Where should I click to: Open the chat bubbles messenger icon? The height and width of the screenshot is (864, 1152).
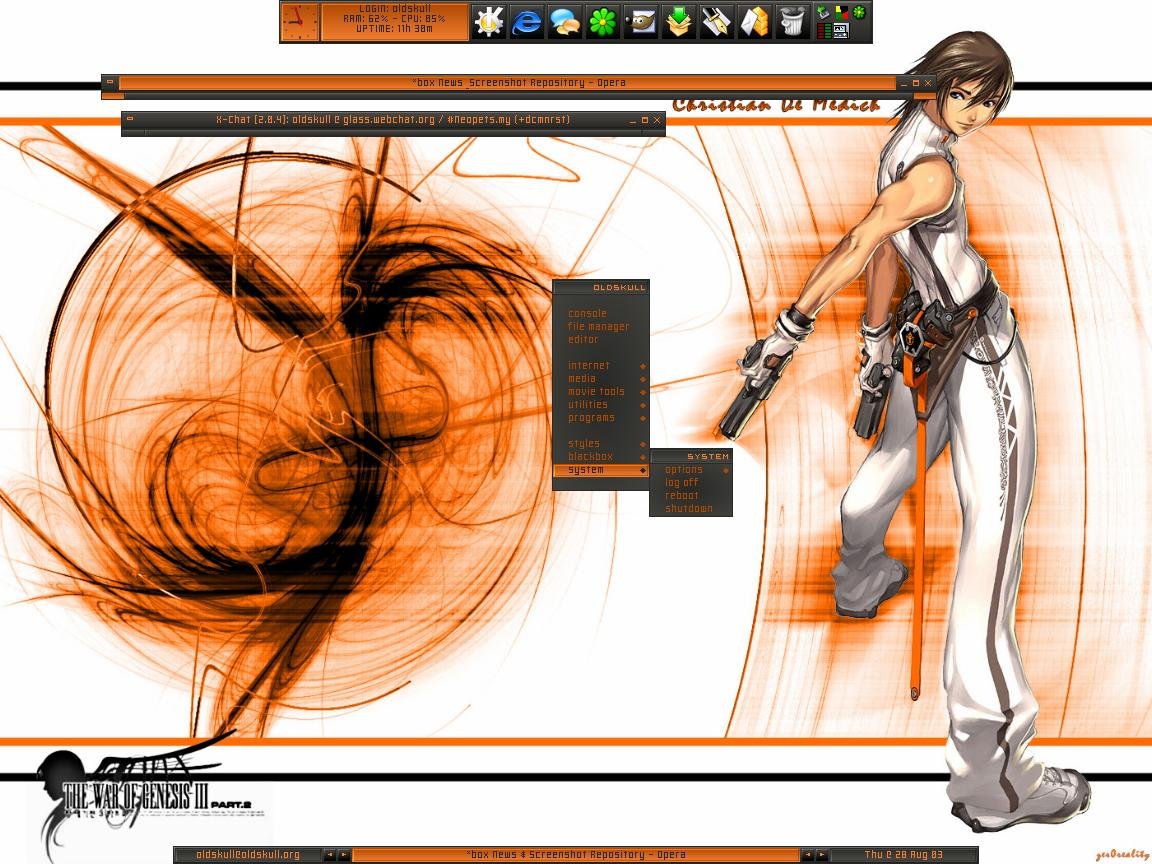565,21
